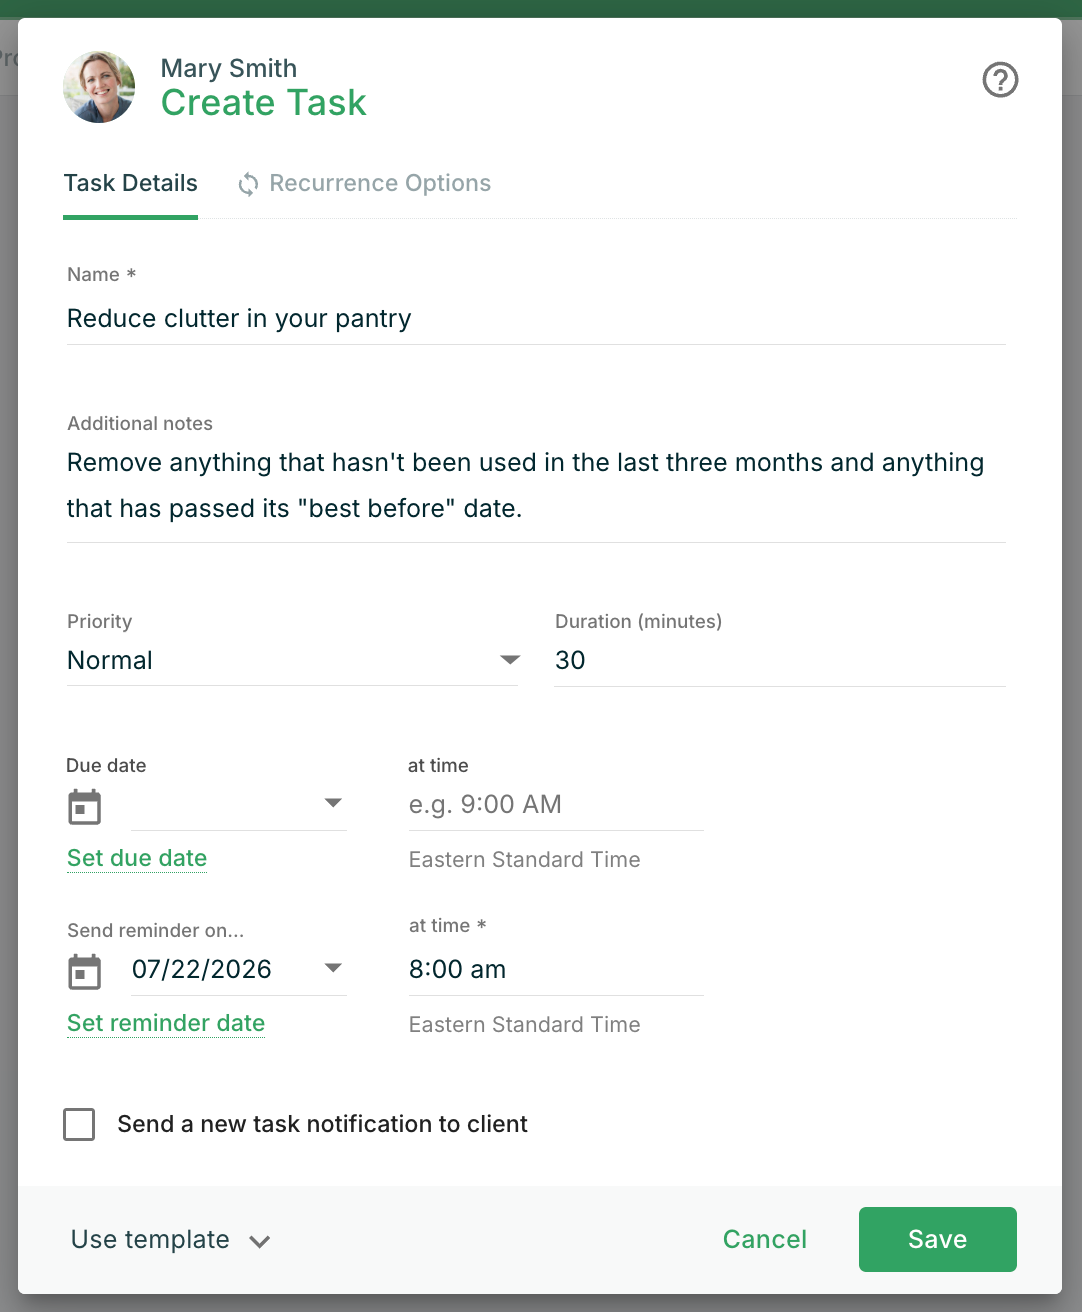Open the due date dropdown arrow
Image resolution: width=1082 pixels, height=1312 pixels.
pos(334,803)
